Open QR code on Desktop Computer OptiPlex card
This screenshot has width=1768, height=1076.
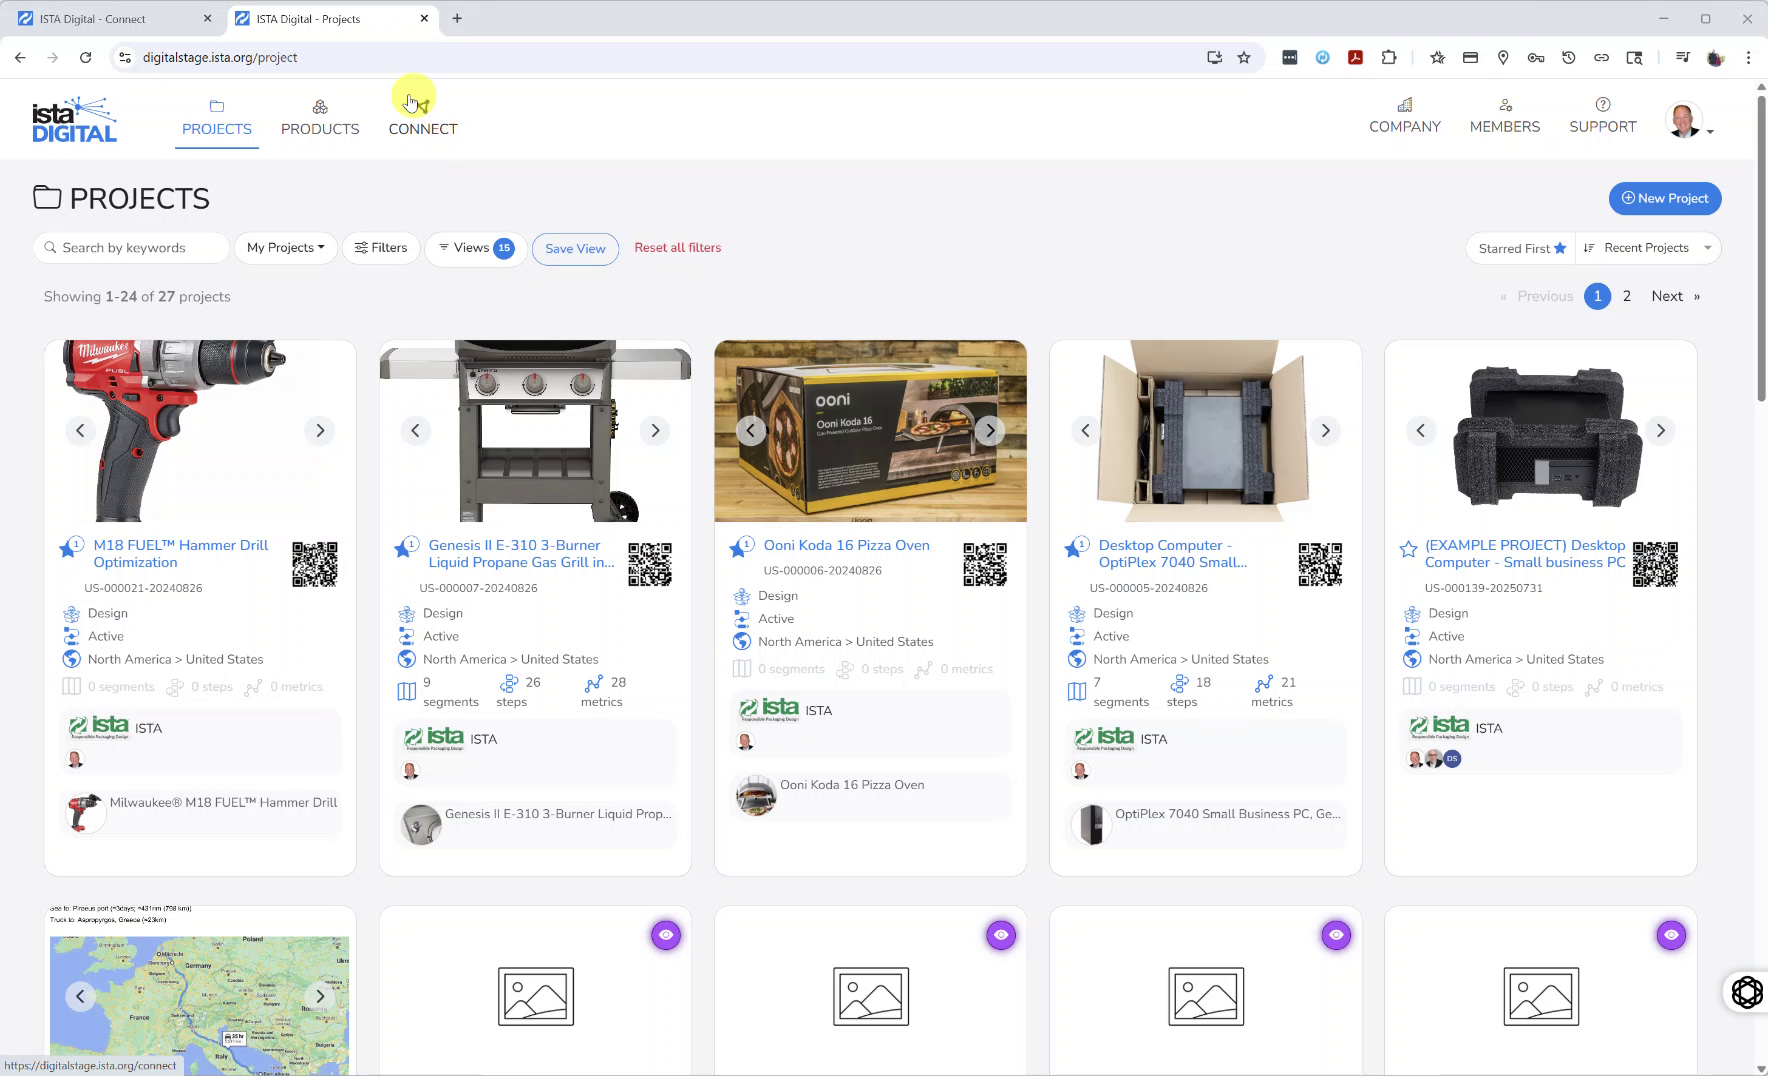1320,564
